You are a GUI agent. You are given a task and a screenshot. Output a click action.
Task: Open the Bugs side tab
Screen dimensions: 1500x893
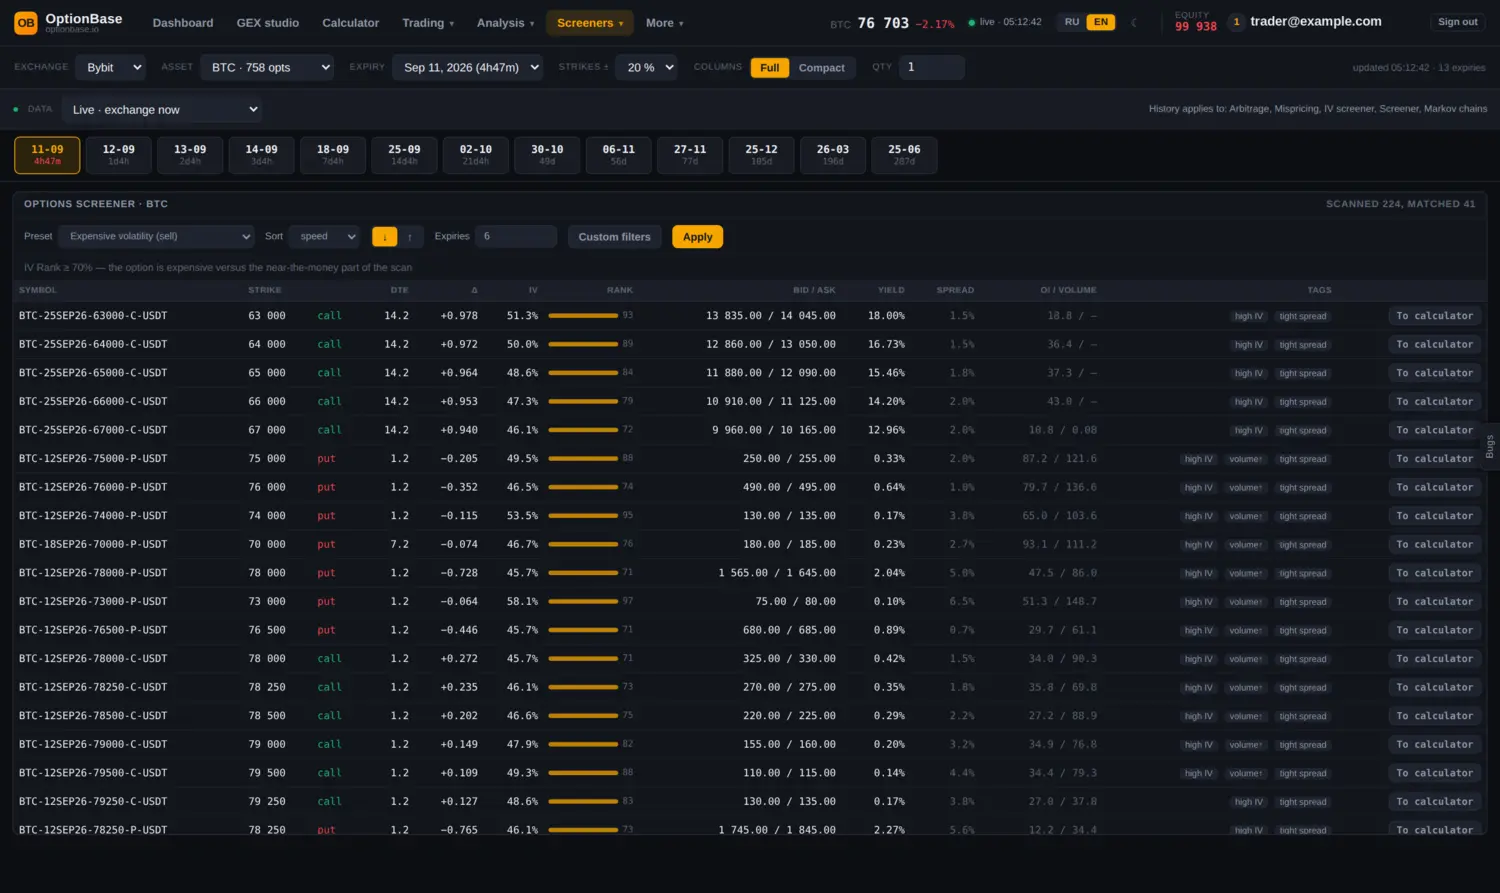click(x=1490, y=446)
